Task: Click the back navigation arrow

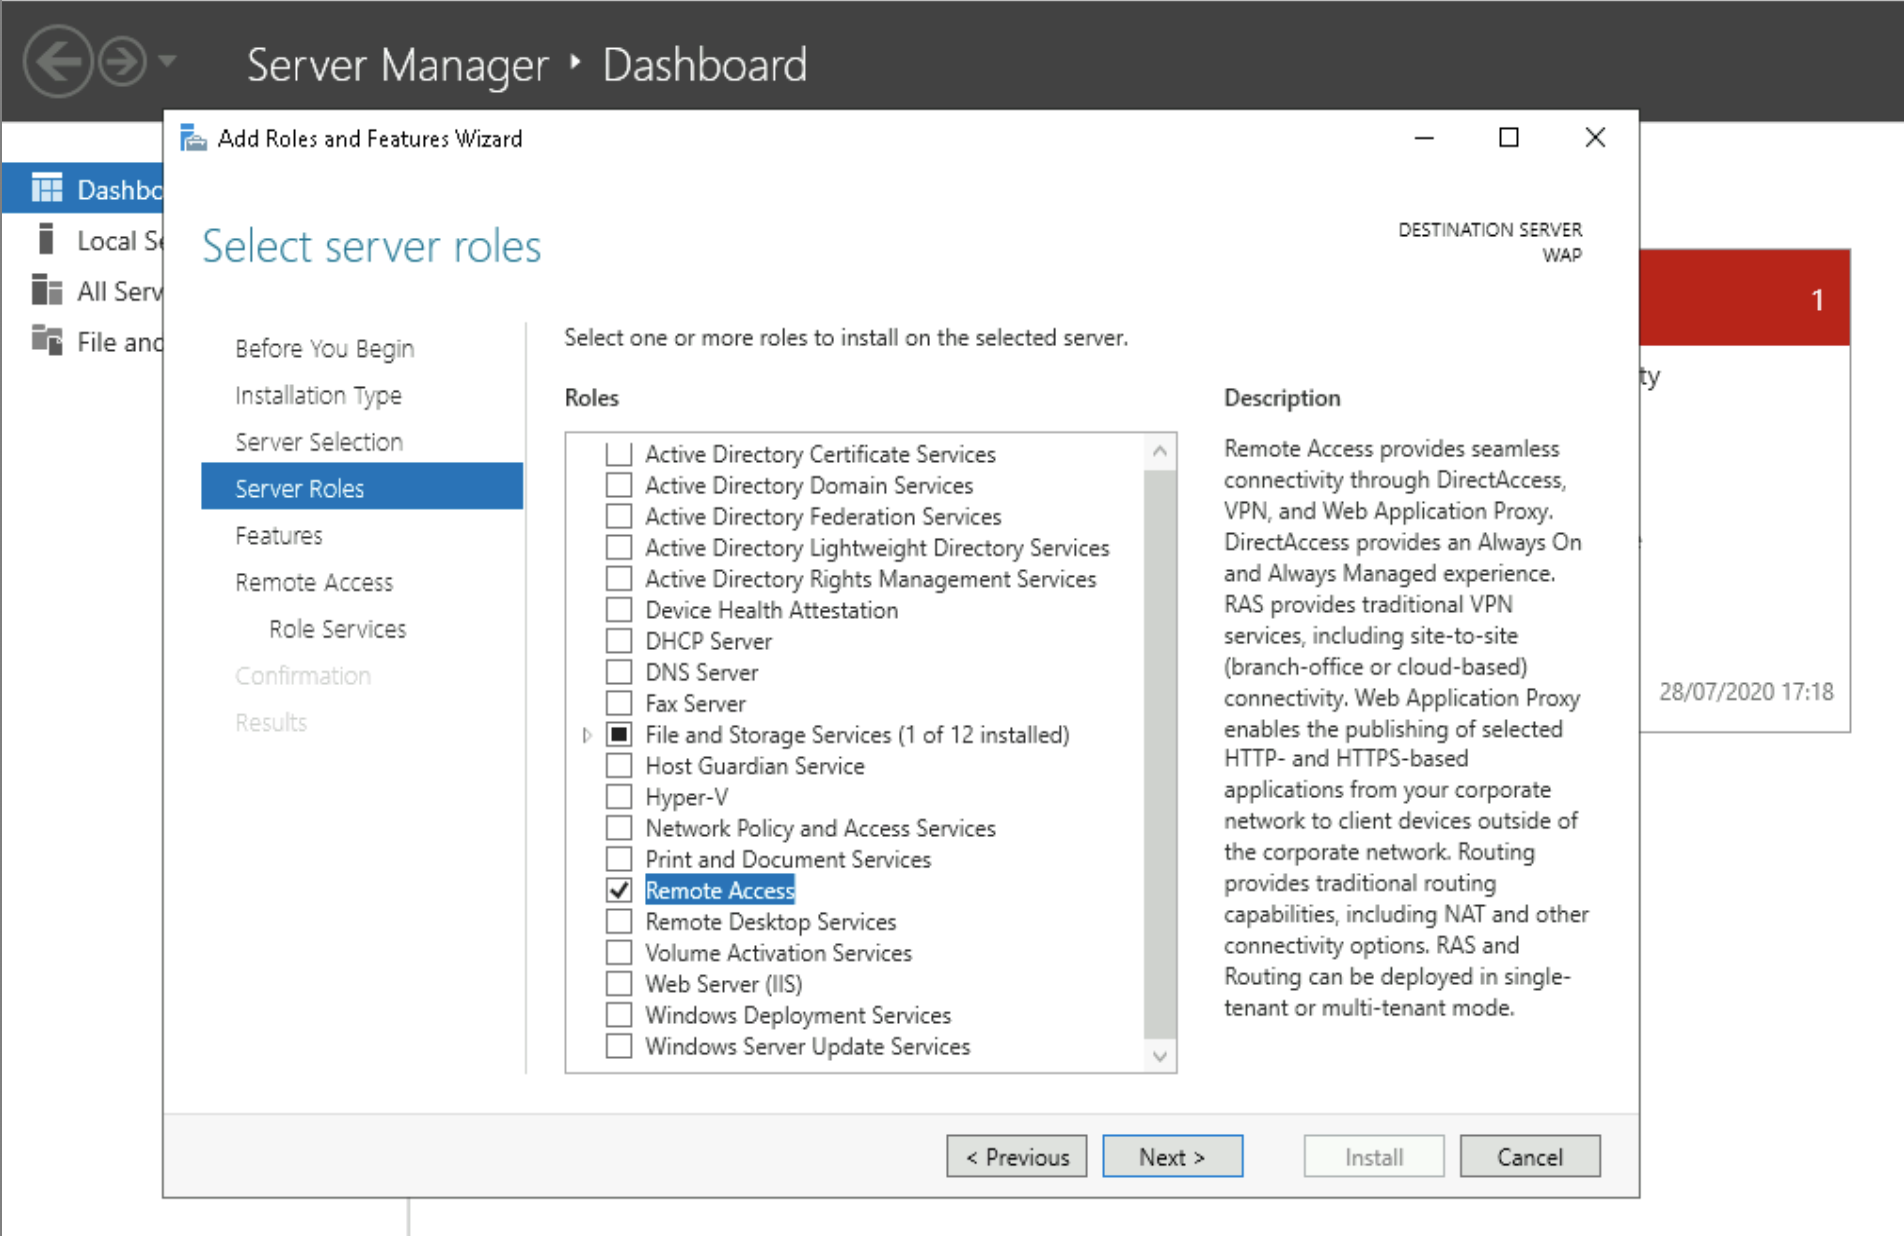Action: click(x=59, y=61)
